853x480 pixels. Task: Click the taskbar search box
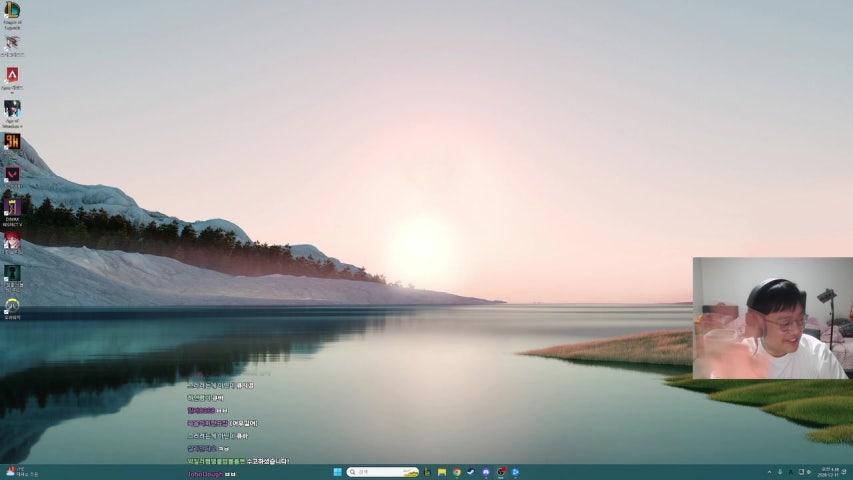(382, 472)
